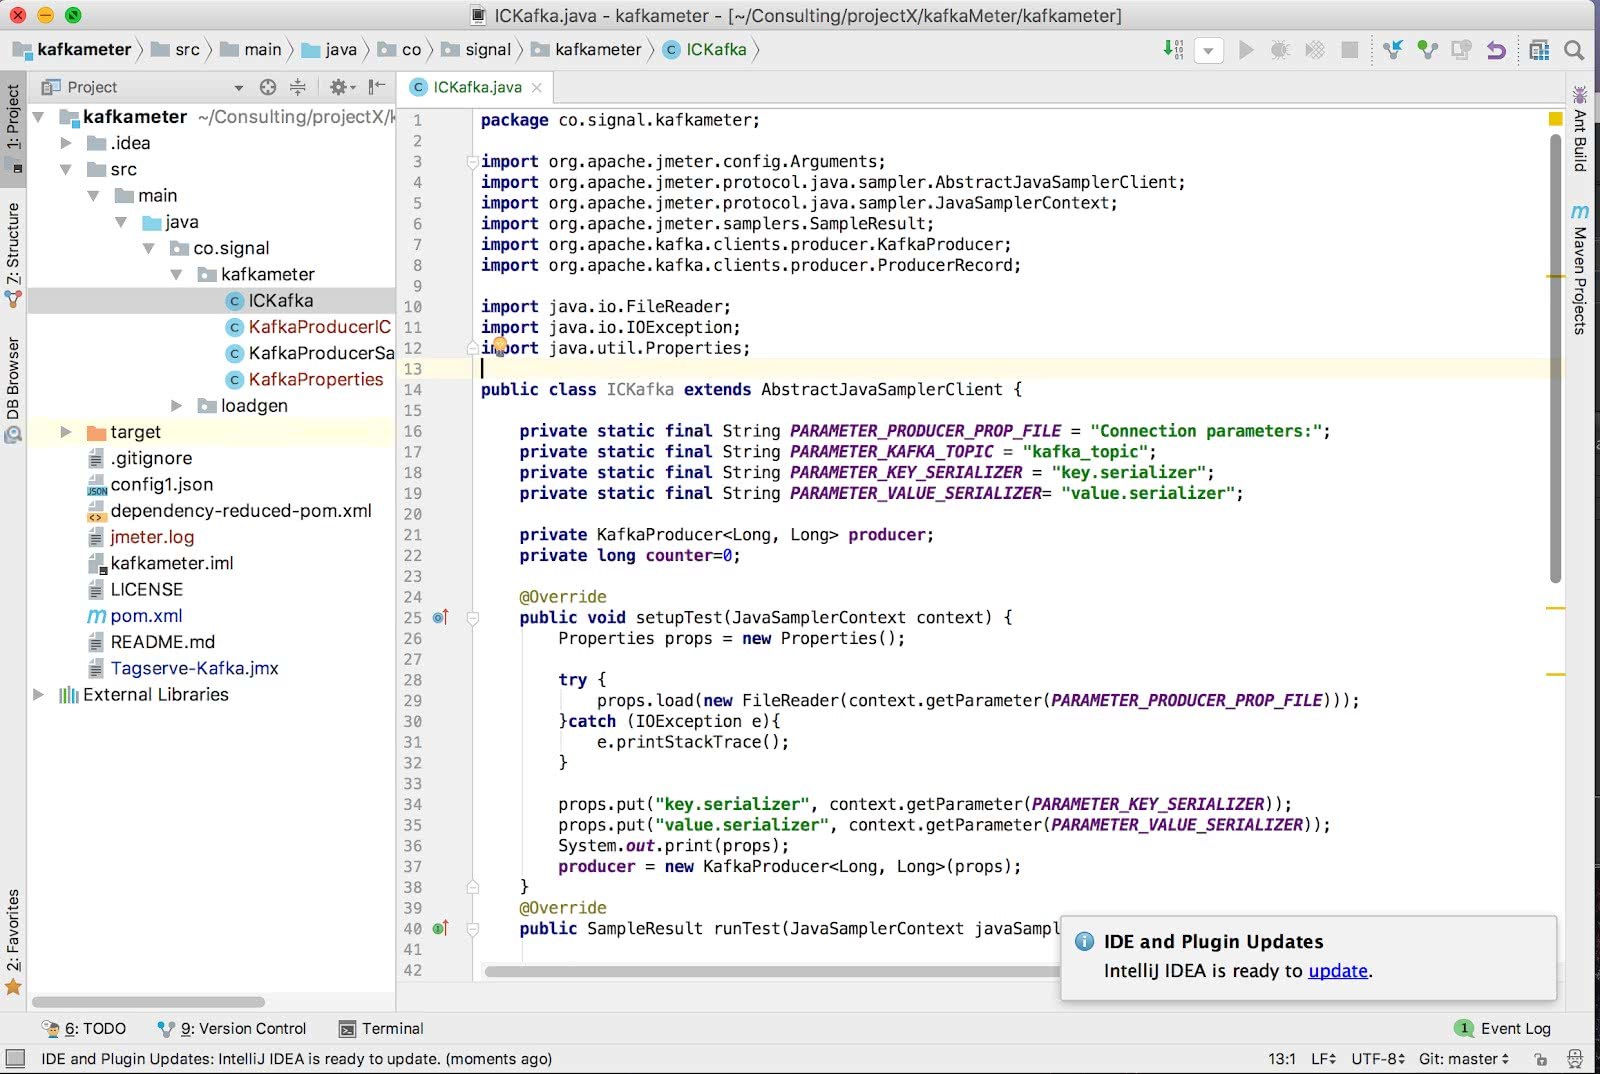Click the Show History clock icon
Viewport: 1600px width, 1074px height.
pyautogui.click(x=1461, y=50)
